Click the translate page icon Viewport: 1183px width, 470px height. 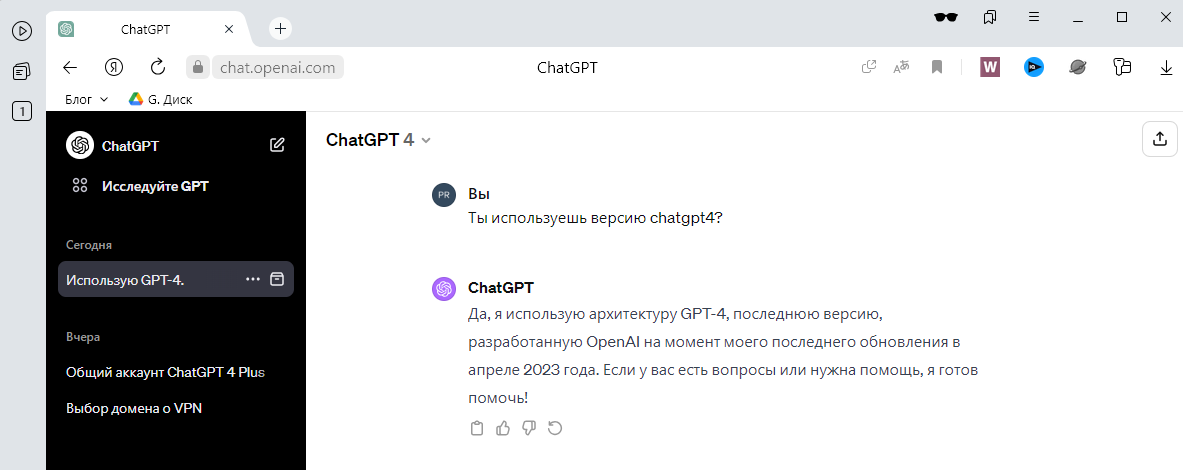(902, 67)
